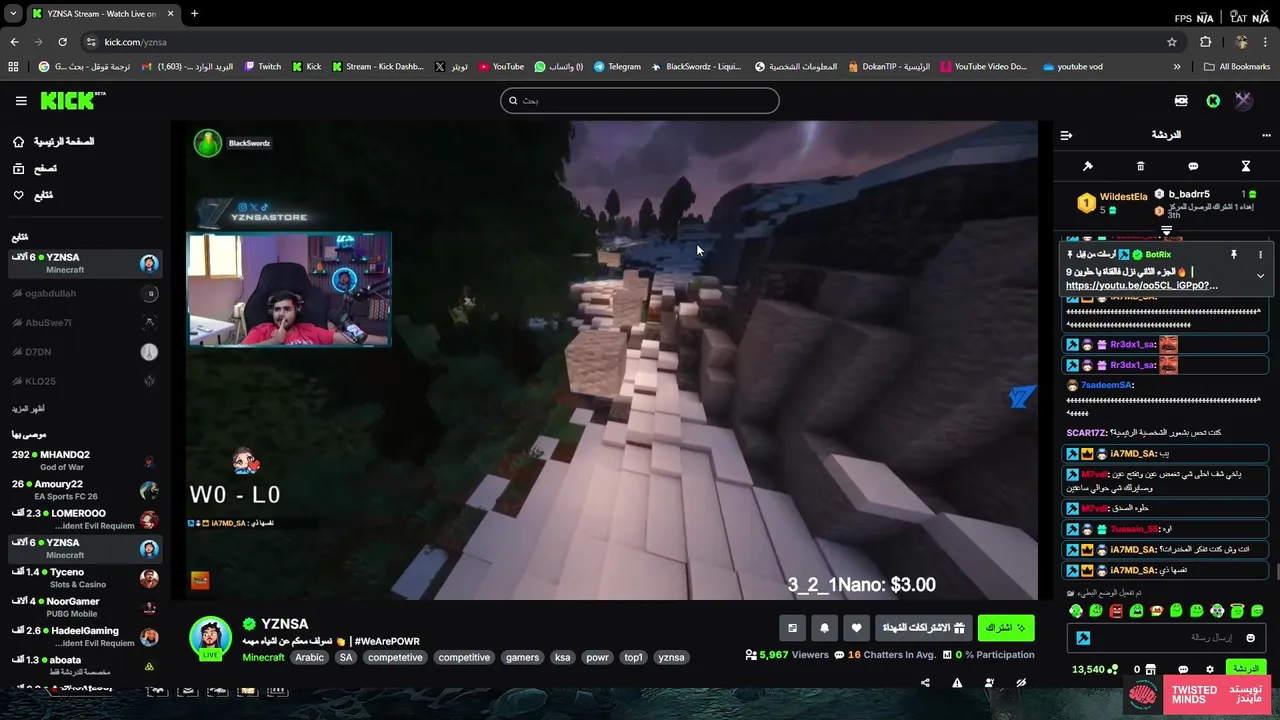Click the green Kick profile icon in header
The height and width of the screenshot is (720, 1280).
1213,101
